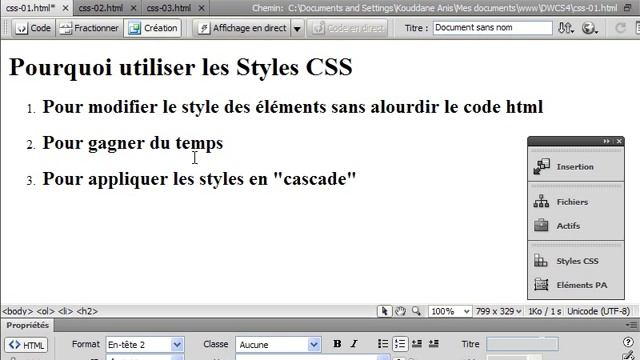Viewport: 640px width, 360px height.
Task: Open the Propriétés help icon
Action: [x=628, y=342]
